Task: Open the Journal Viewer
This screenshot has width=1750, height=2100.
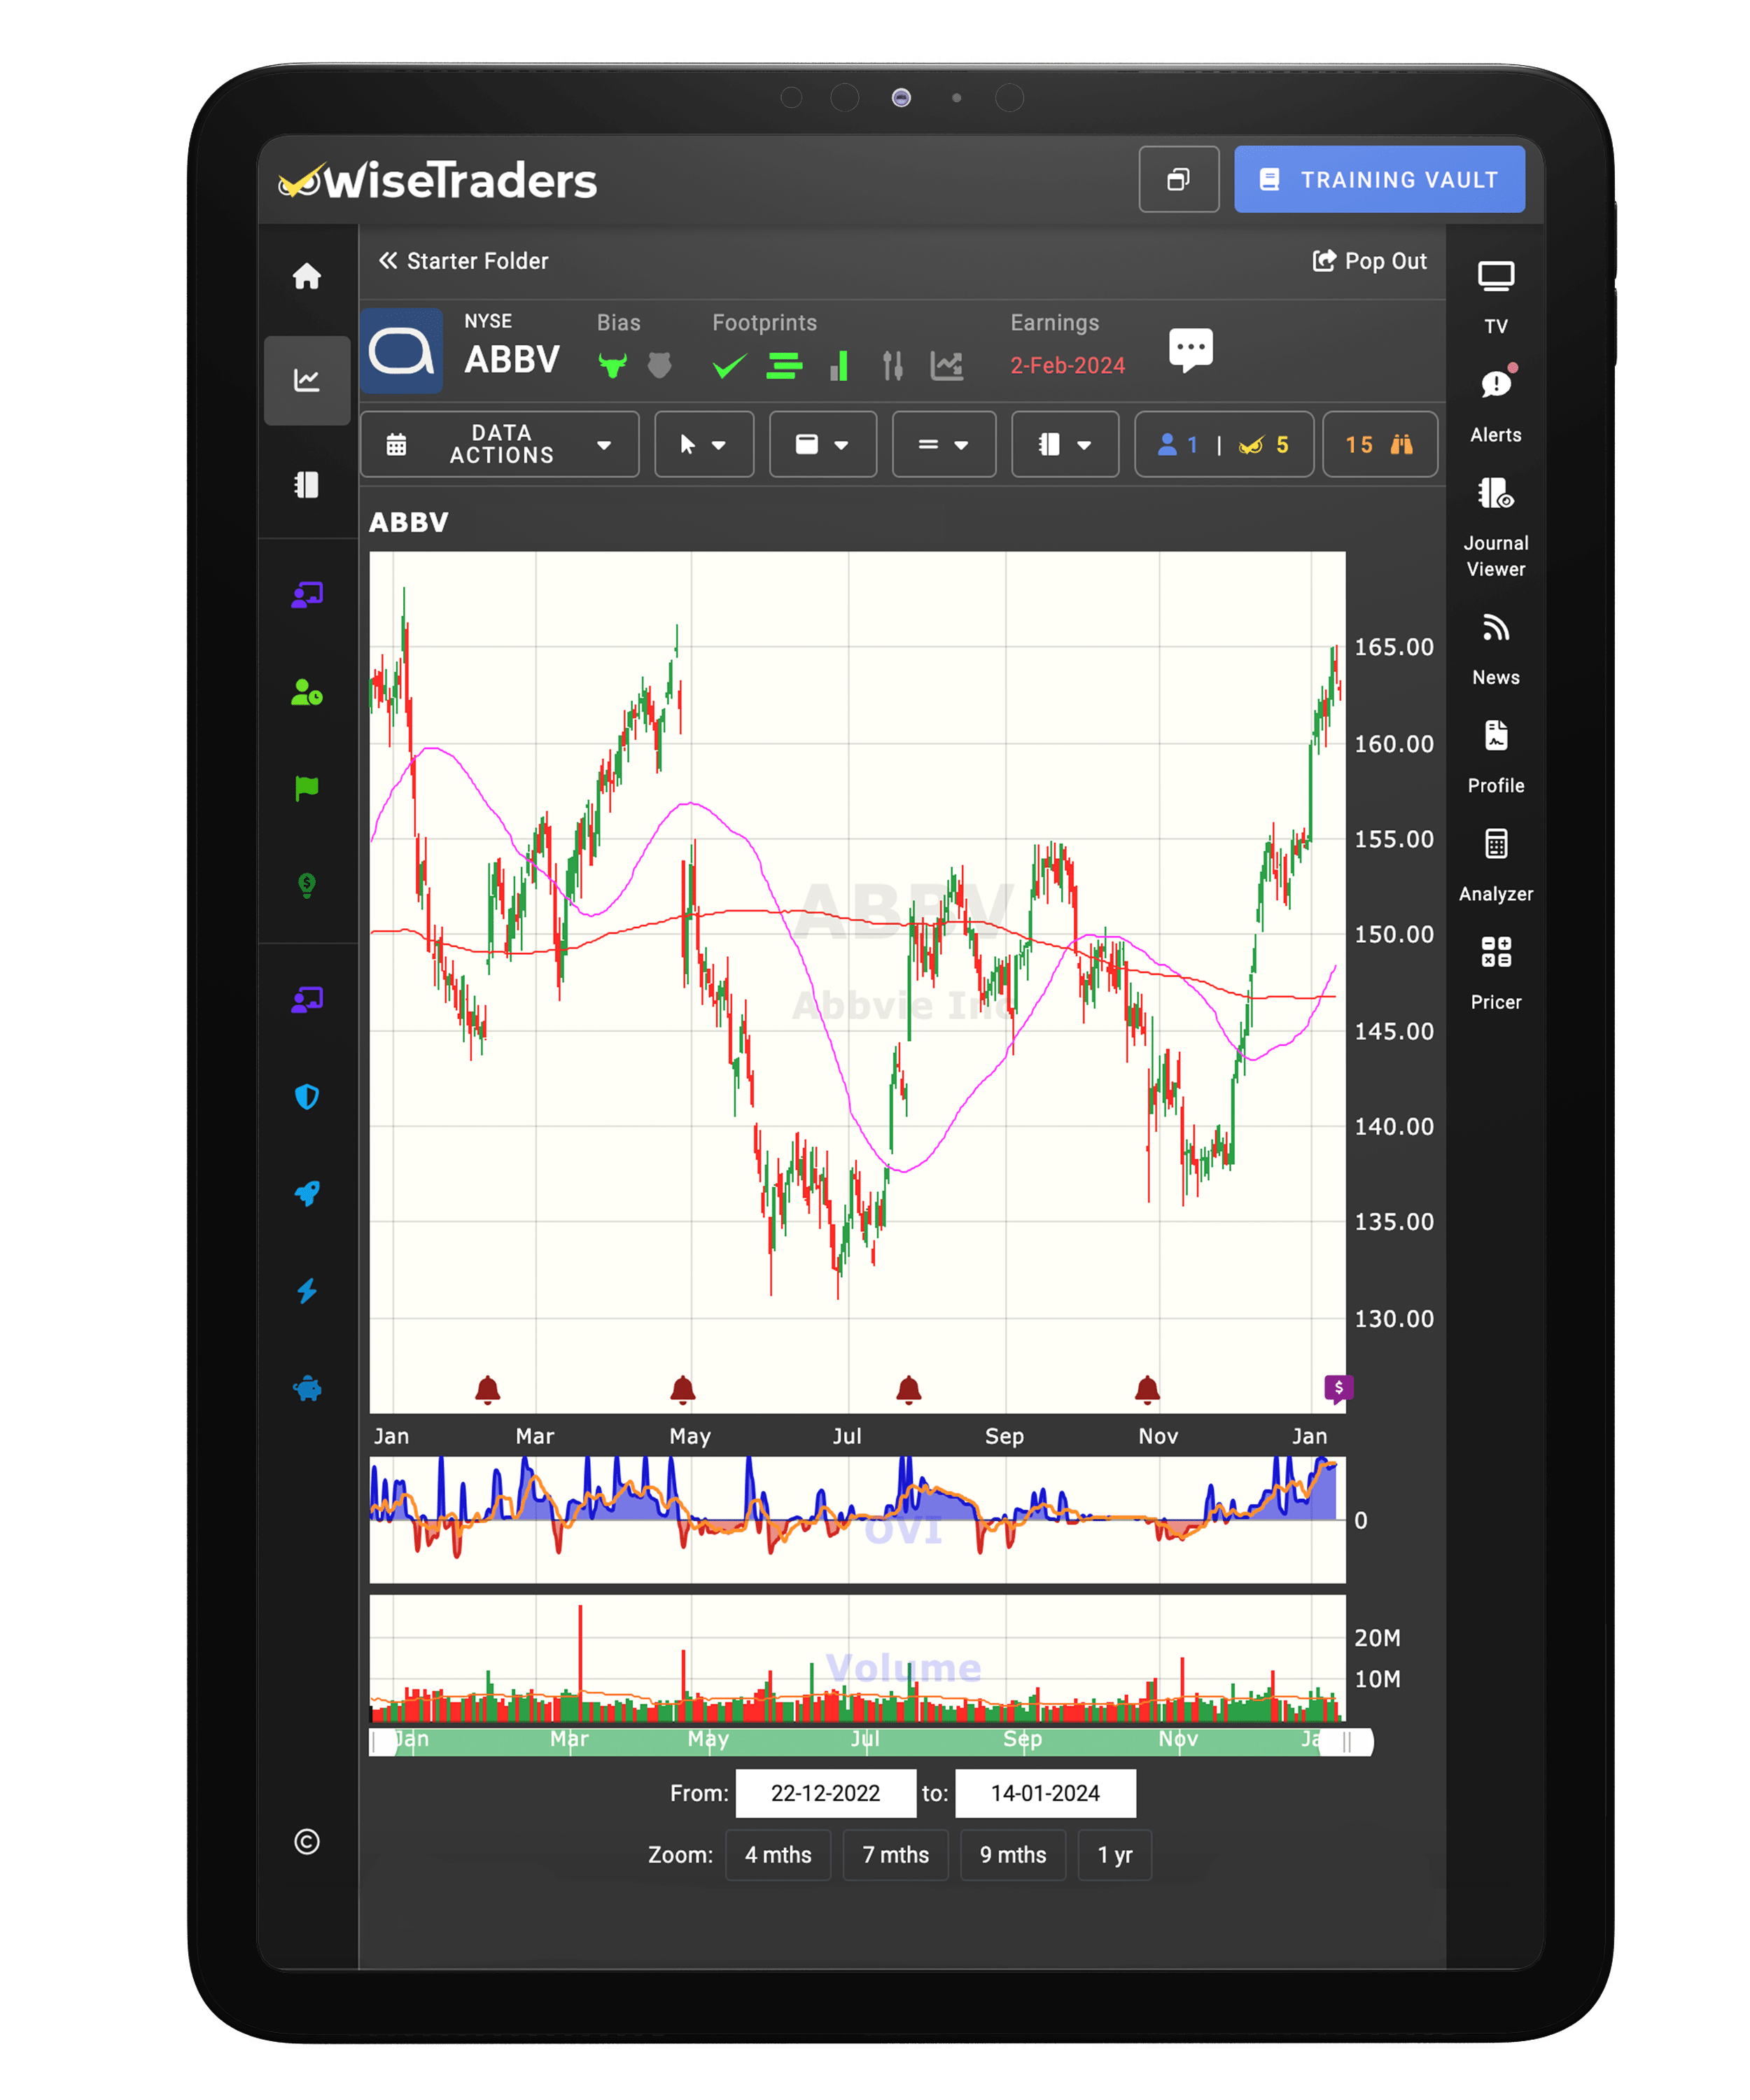Action: pyautogui.click(x=1495, y=494)
